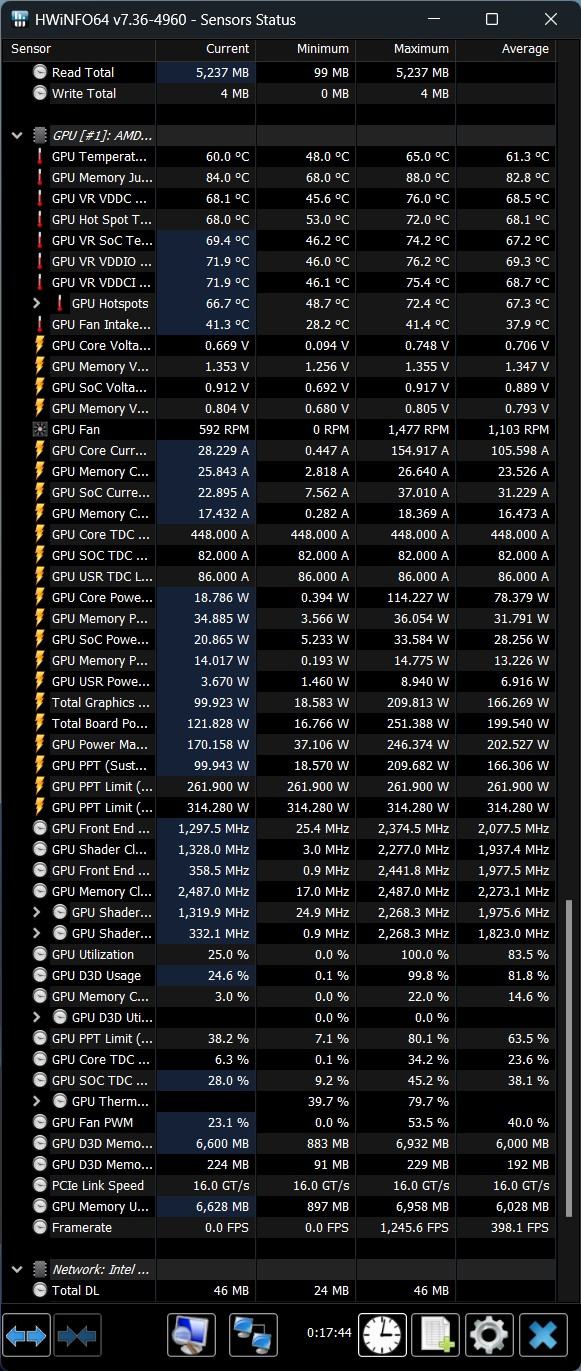Select the GPU D3D Usage row label

coord(96,975)
